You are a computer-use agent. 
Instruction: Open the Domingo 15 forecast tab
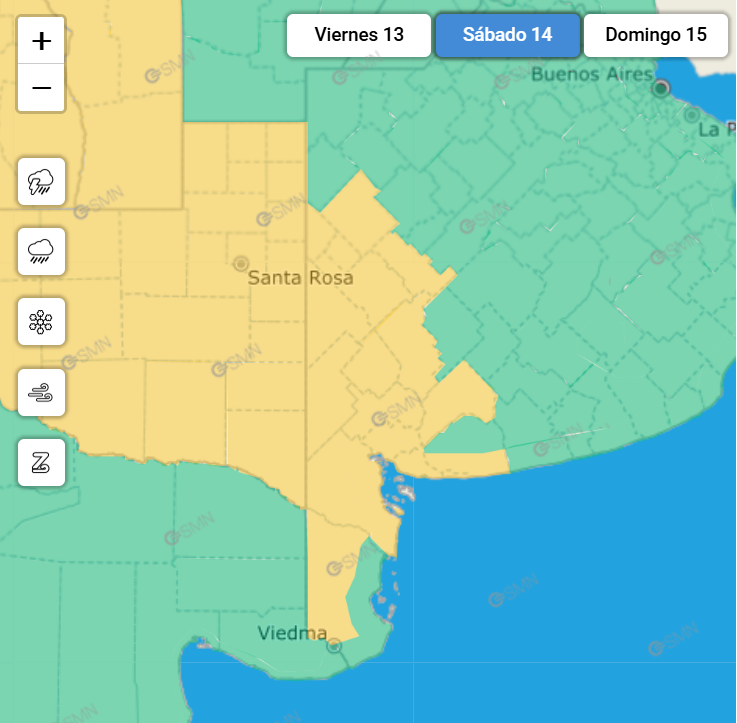pyautogui.click(x=655, y=35)
